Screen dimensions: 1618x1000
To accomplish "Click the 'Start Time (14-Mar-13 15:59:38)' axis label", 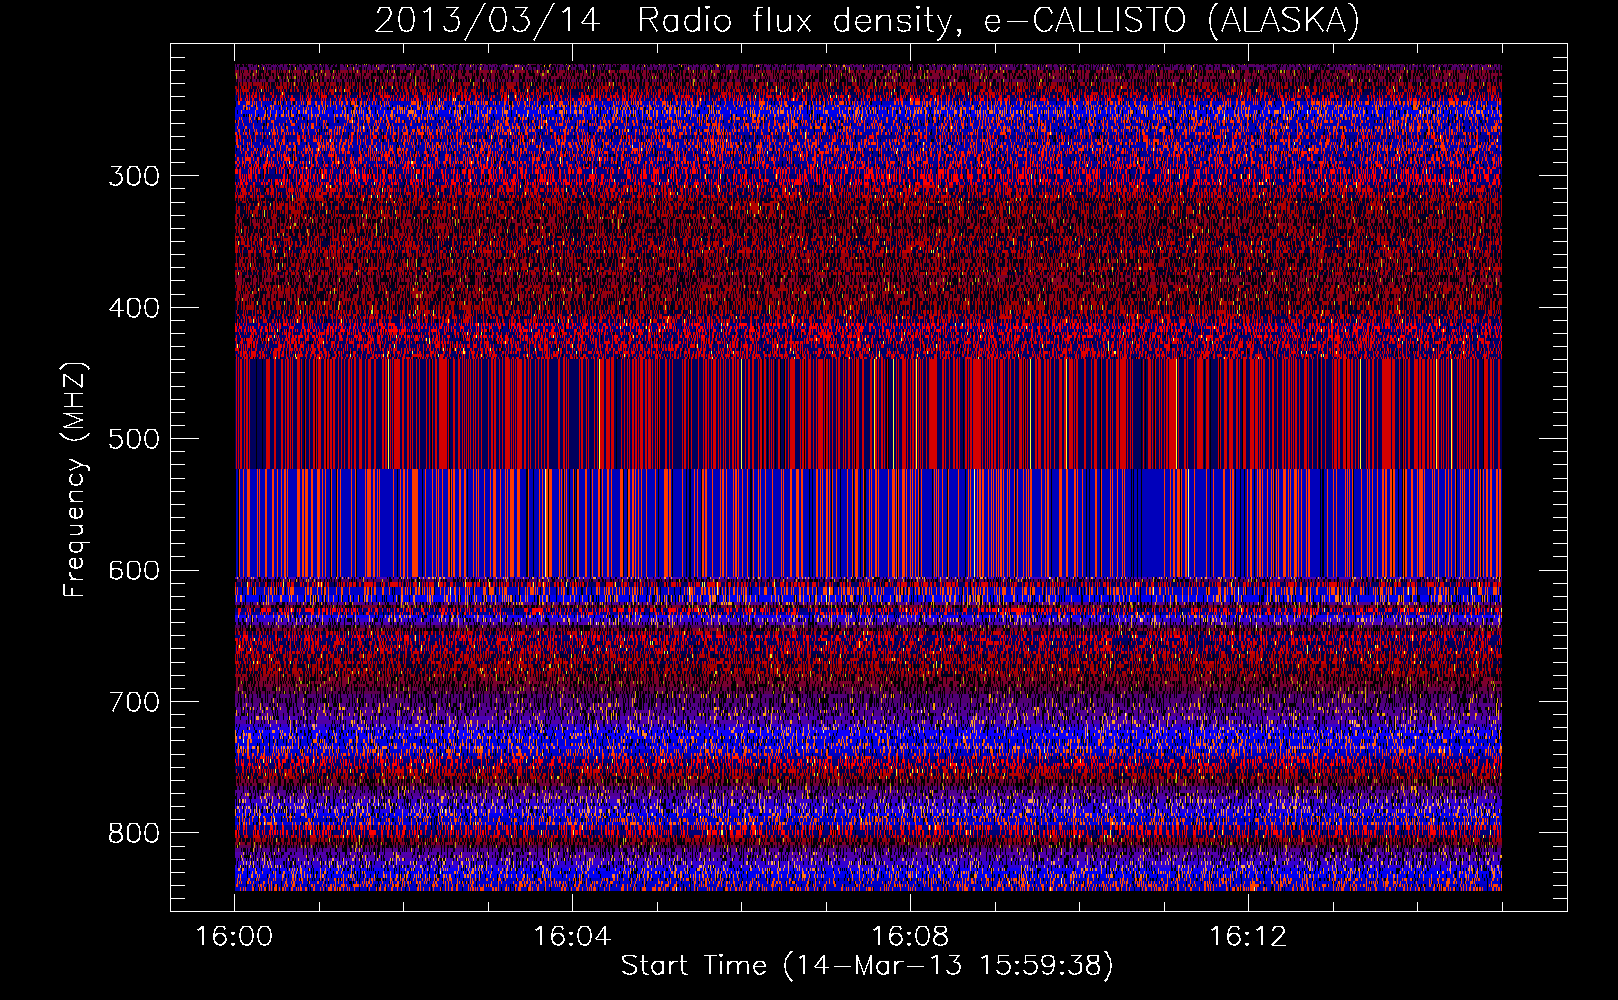I will 867,966.
